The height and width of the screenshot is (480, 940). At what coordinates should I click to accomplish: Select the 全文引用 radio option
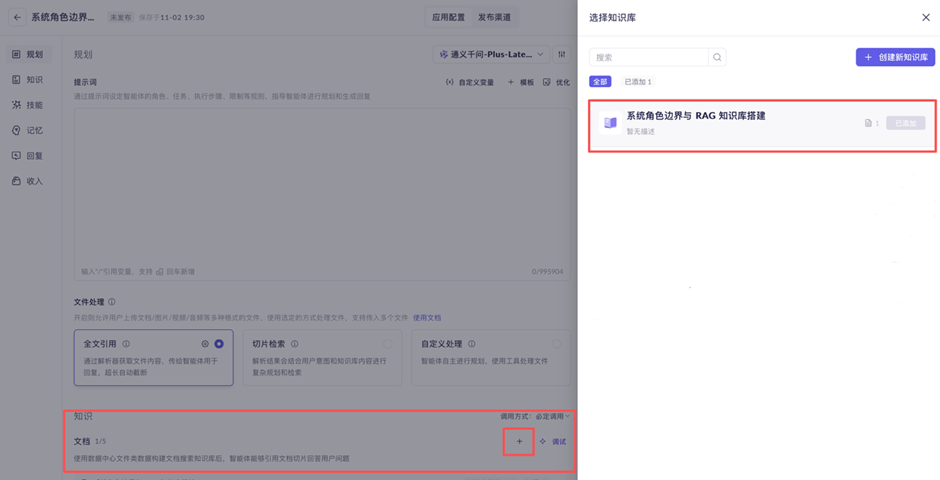point(219,344)
